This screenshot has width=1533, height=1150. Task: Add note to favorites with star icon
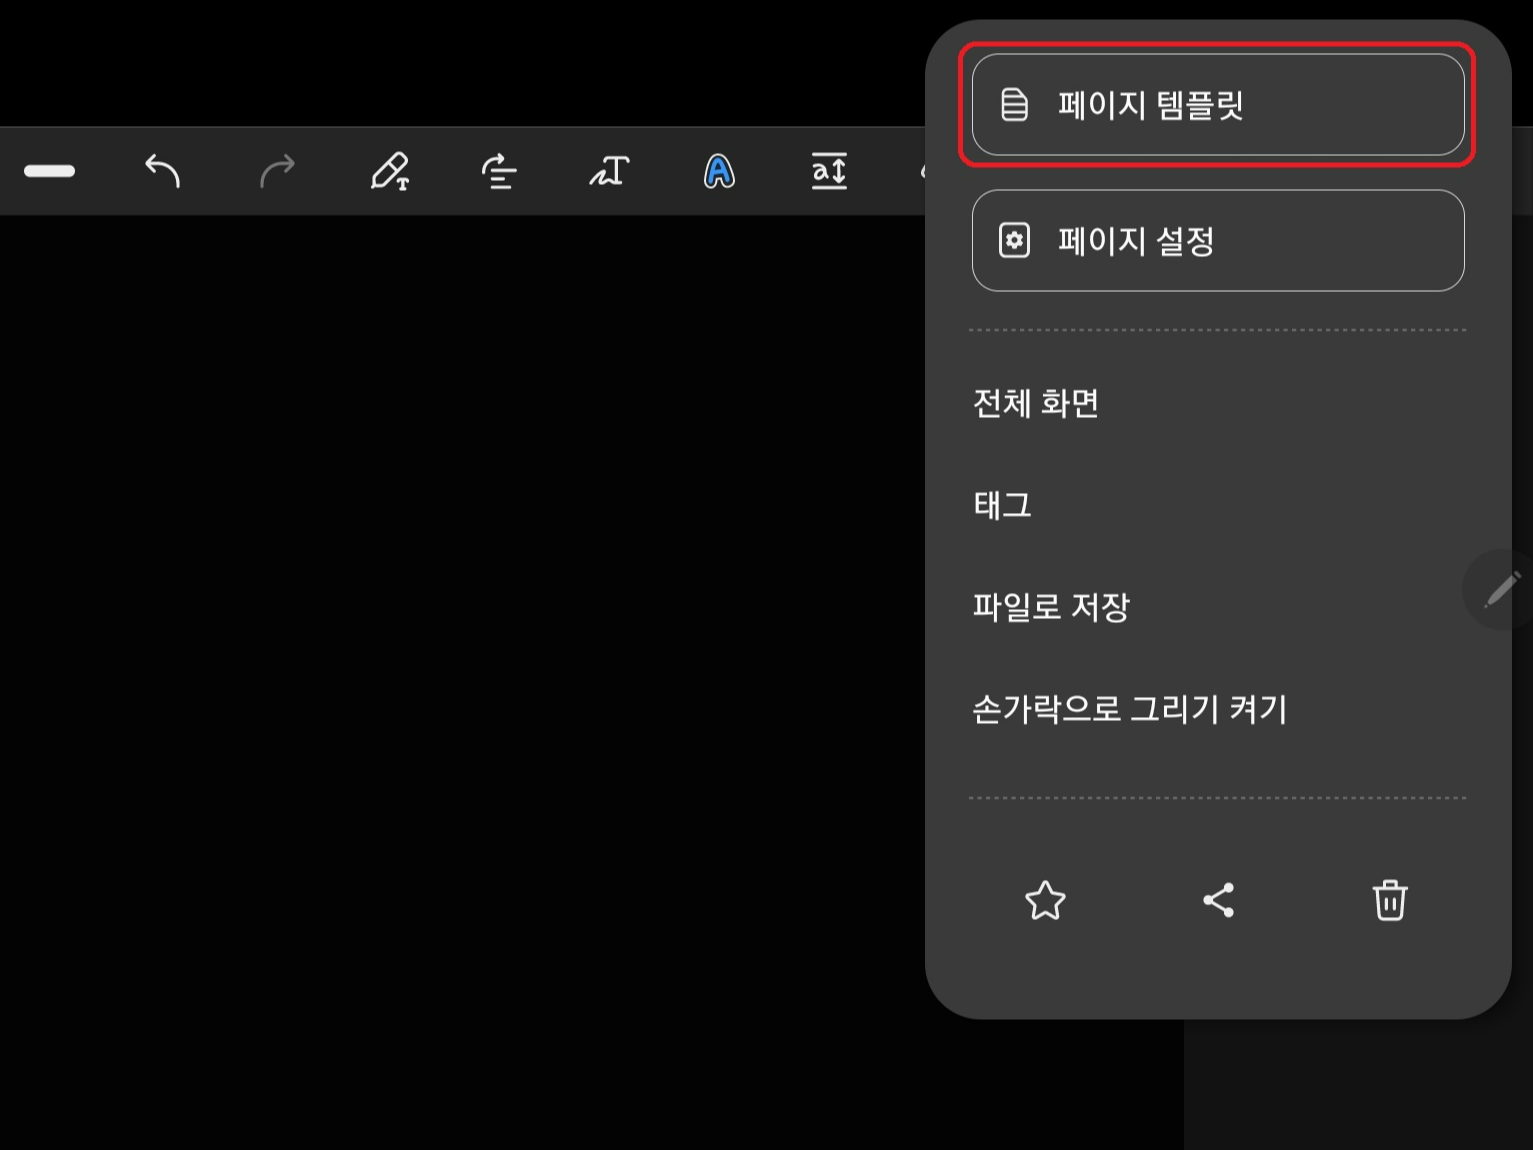coord(1045,901)
